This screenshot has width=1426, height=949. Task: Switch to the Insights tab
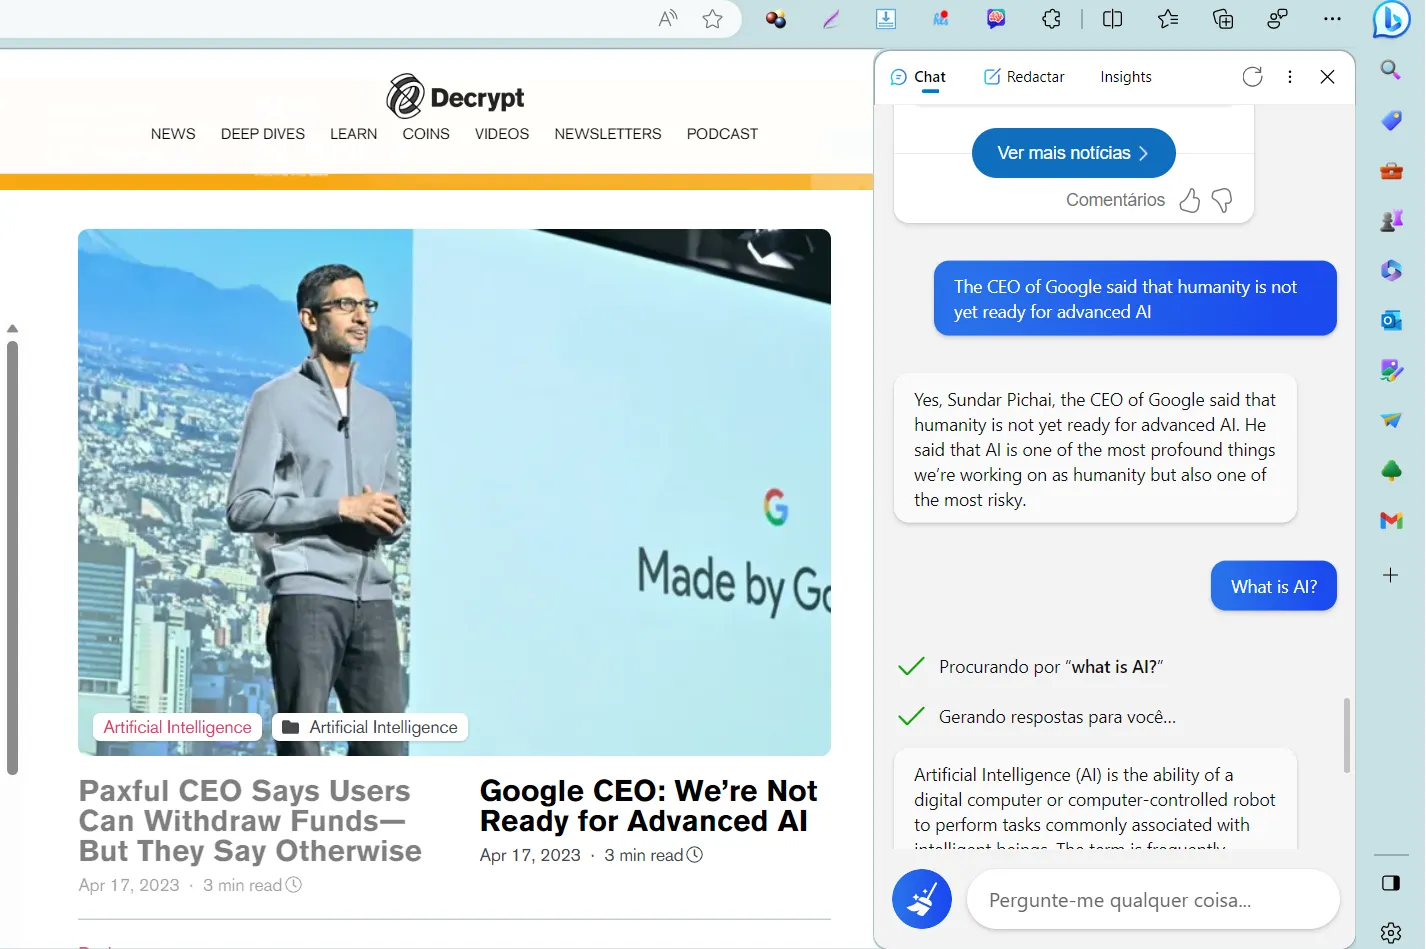click(1126, 77)
